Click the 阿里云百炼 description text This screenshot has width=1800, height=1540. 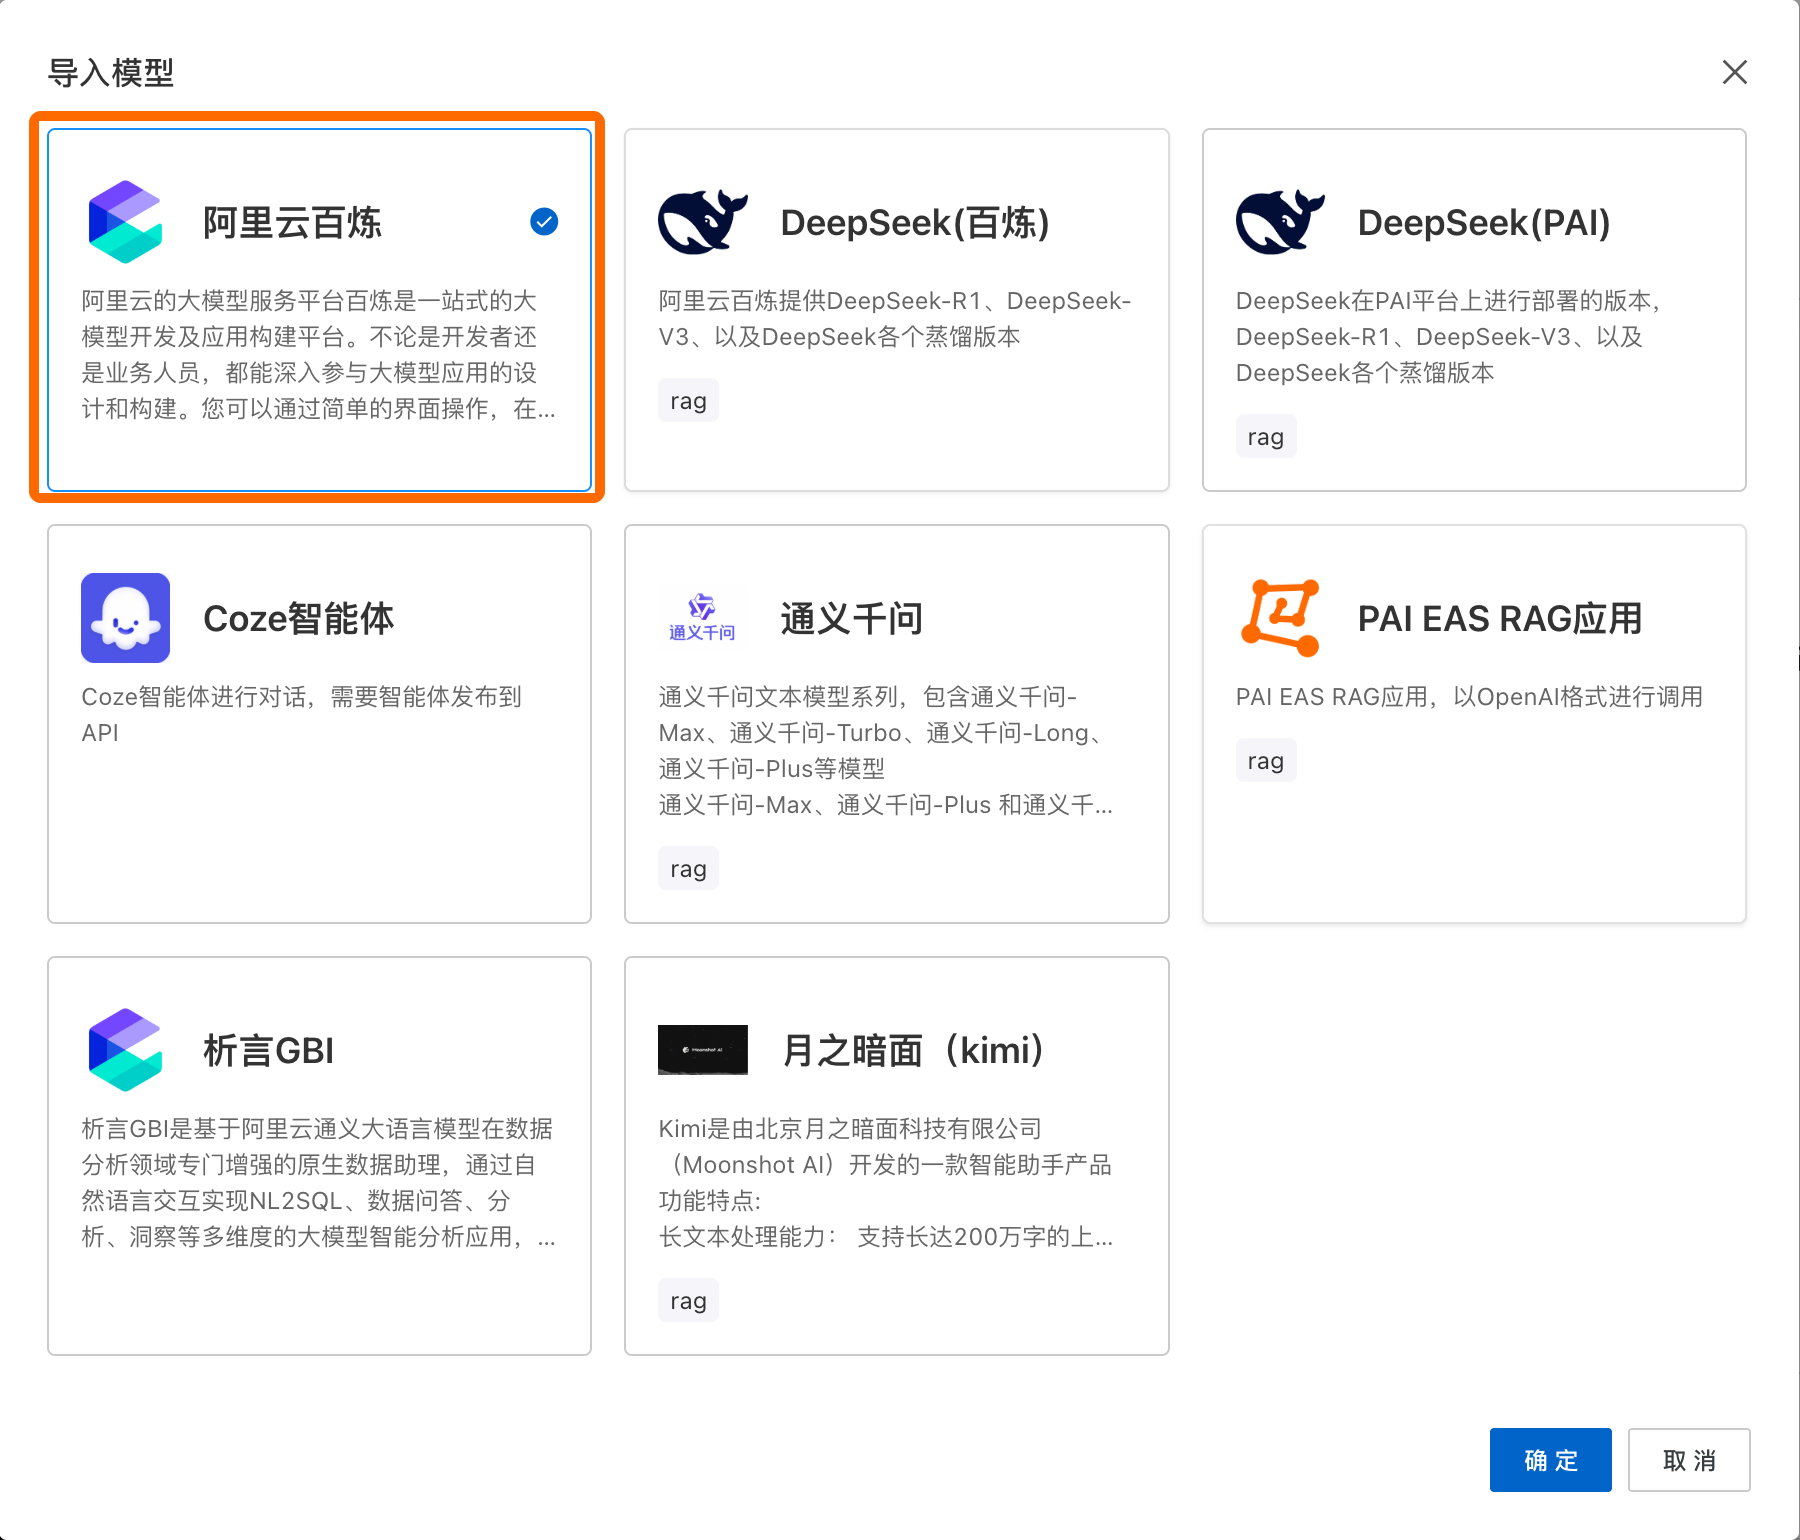319,355
